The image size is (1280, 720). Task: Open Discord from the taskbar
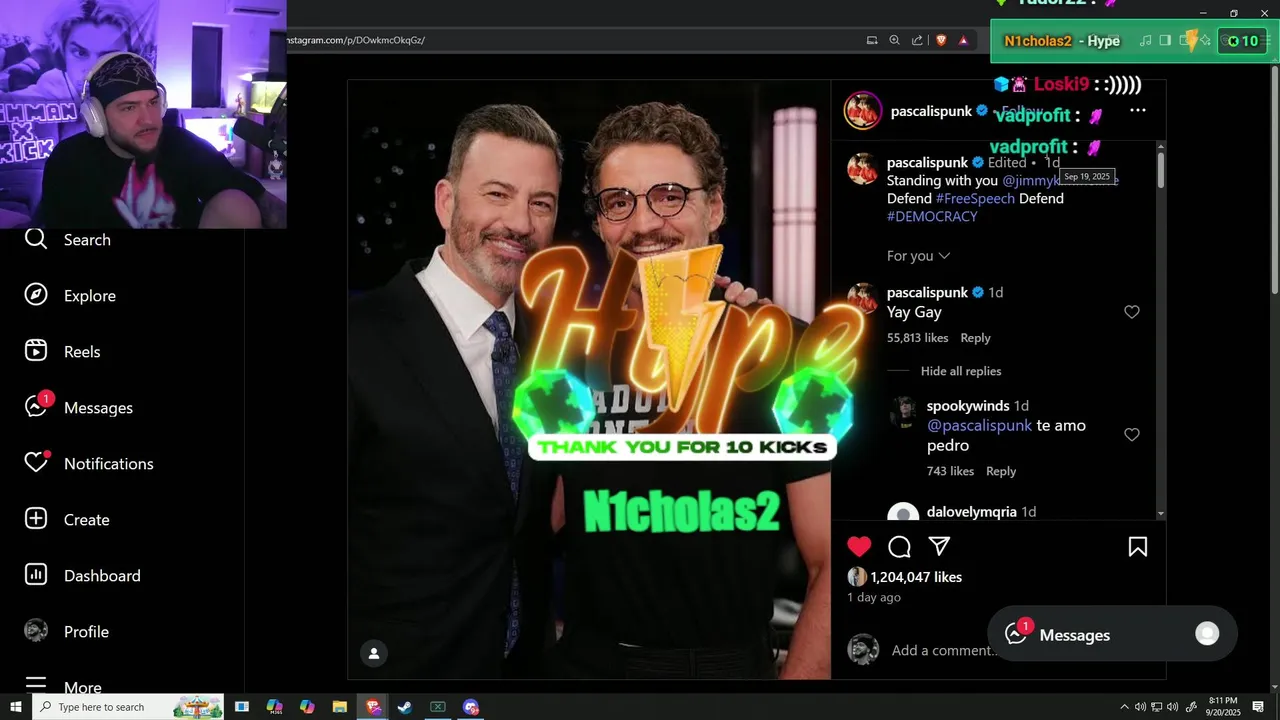point(471,707)
